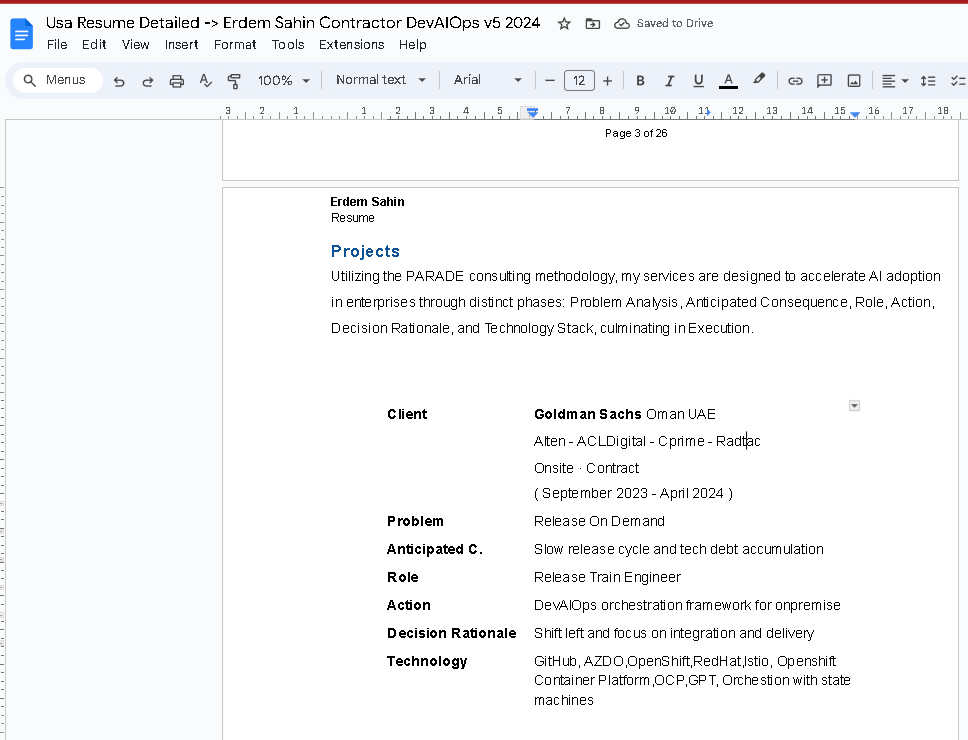Open the Tools menu
This screenshot has width=968, height=740.
(288, 44)
